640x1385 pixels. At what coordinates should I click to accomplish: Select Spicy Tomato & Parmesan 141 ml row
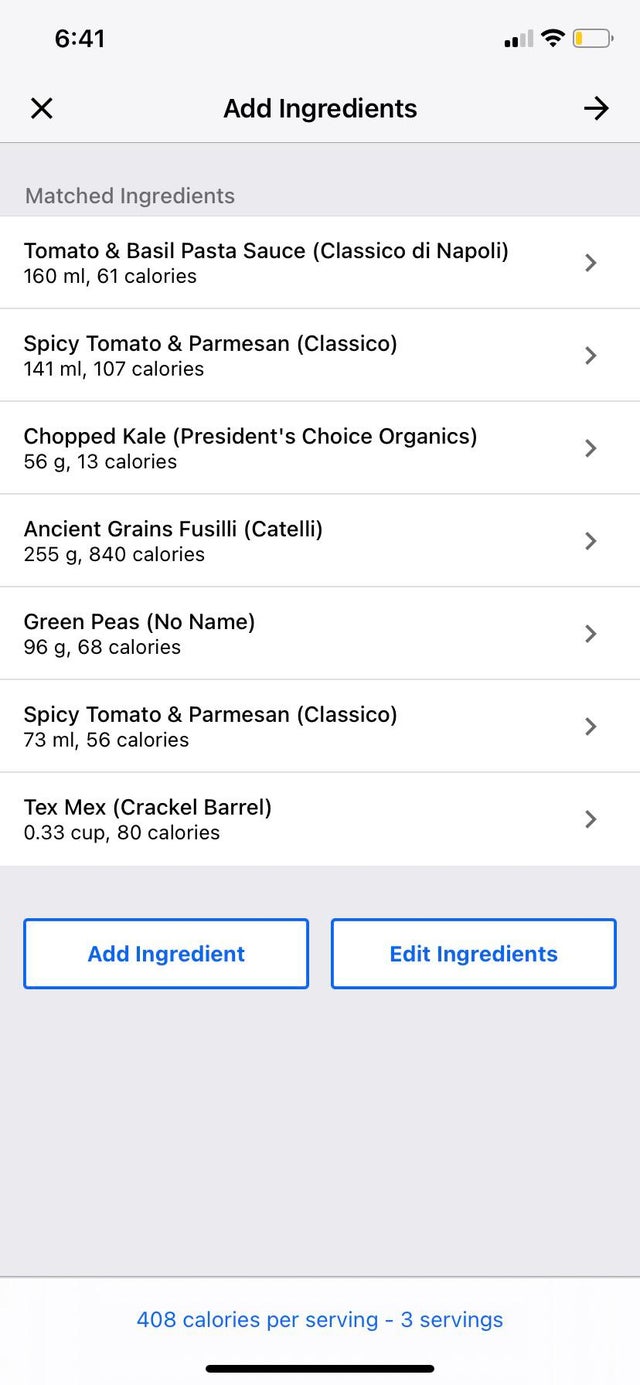click(210, 355)
